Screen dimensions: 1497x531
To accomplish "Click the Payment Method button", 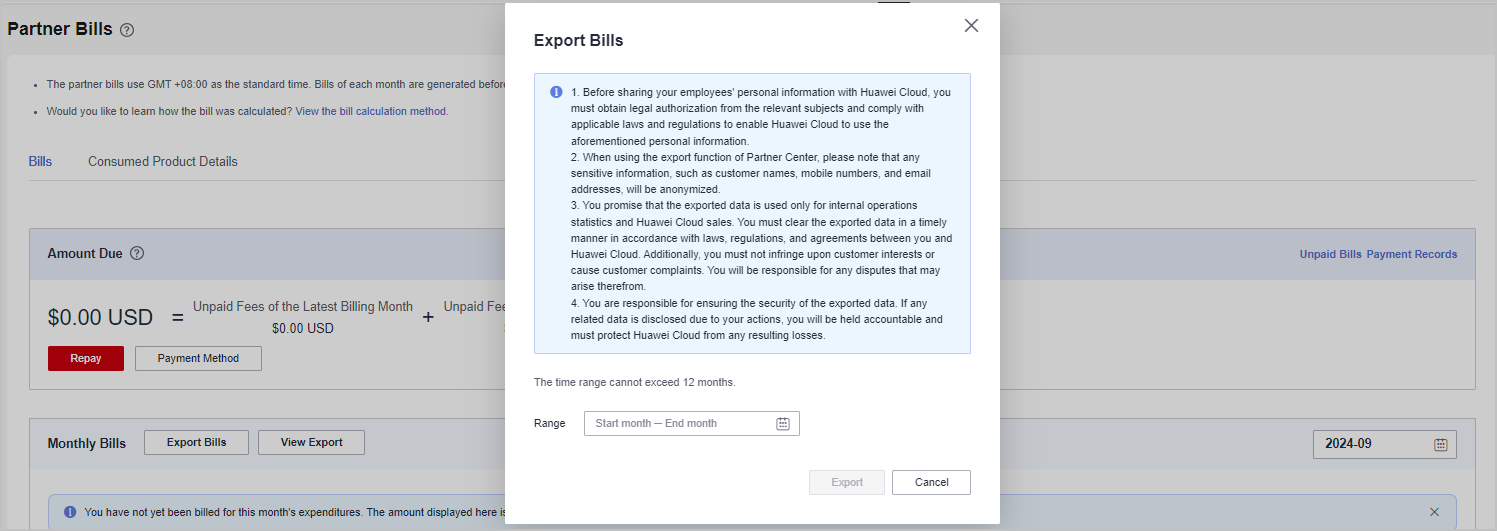I will click(198, 359).
